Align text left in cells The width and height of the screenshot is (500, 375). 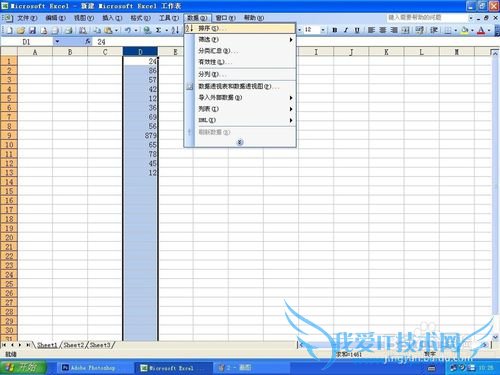(x=371, y=30)
